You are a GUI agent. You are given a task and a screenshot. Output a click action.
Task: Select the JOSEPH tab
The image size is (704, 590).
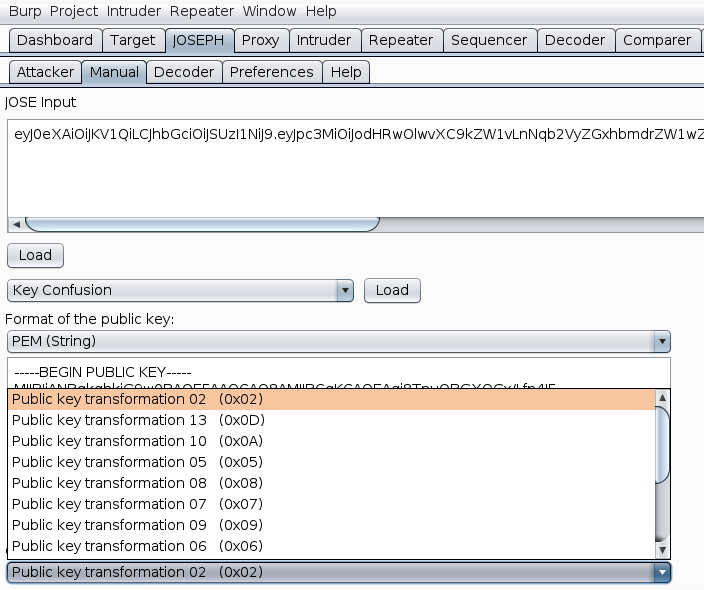199,40
